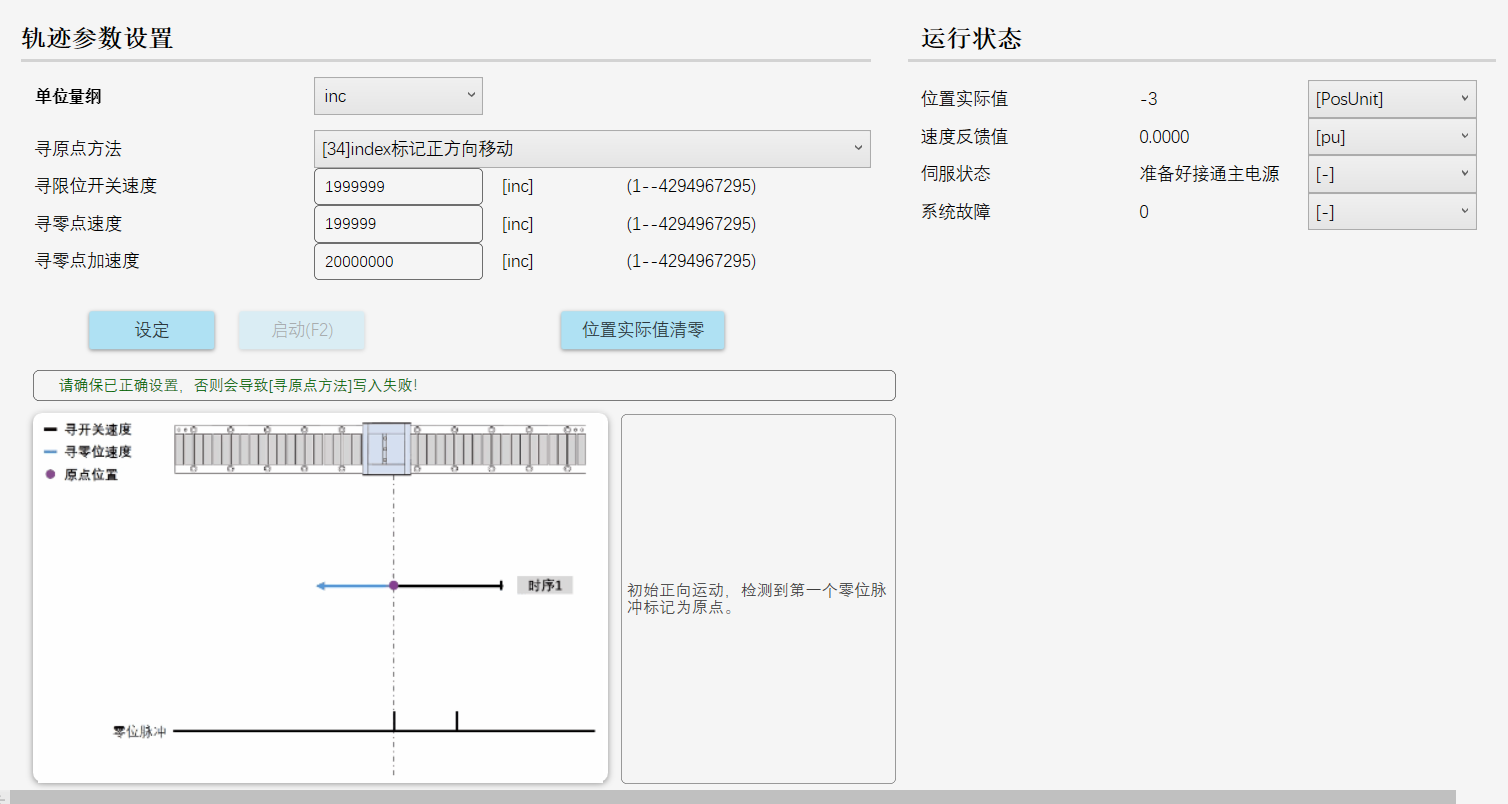Click the disabled 启动(F2) button
Viewport: 1508px width, 804px height.
coord(301,330)
